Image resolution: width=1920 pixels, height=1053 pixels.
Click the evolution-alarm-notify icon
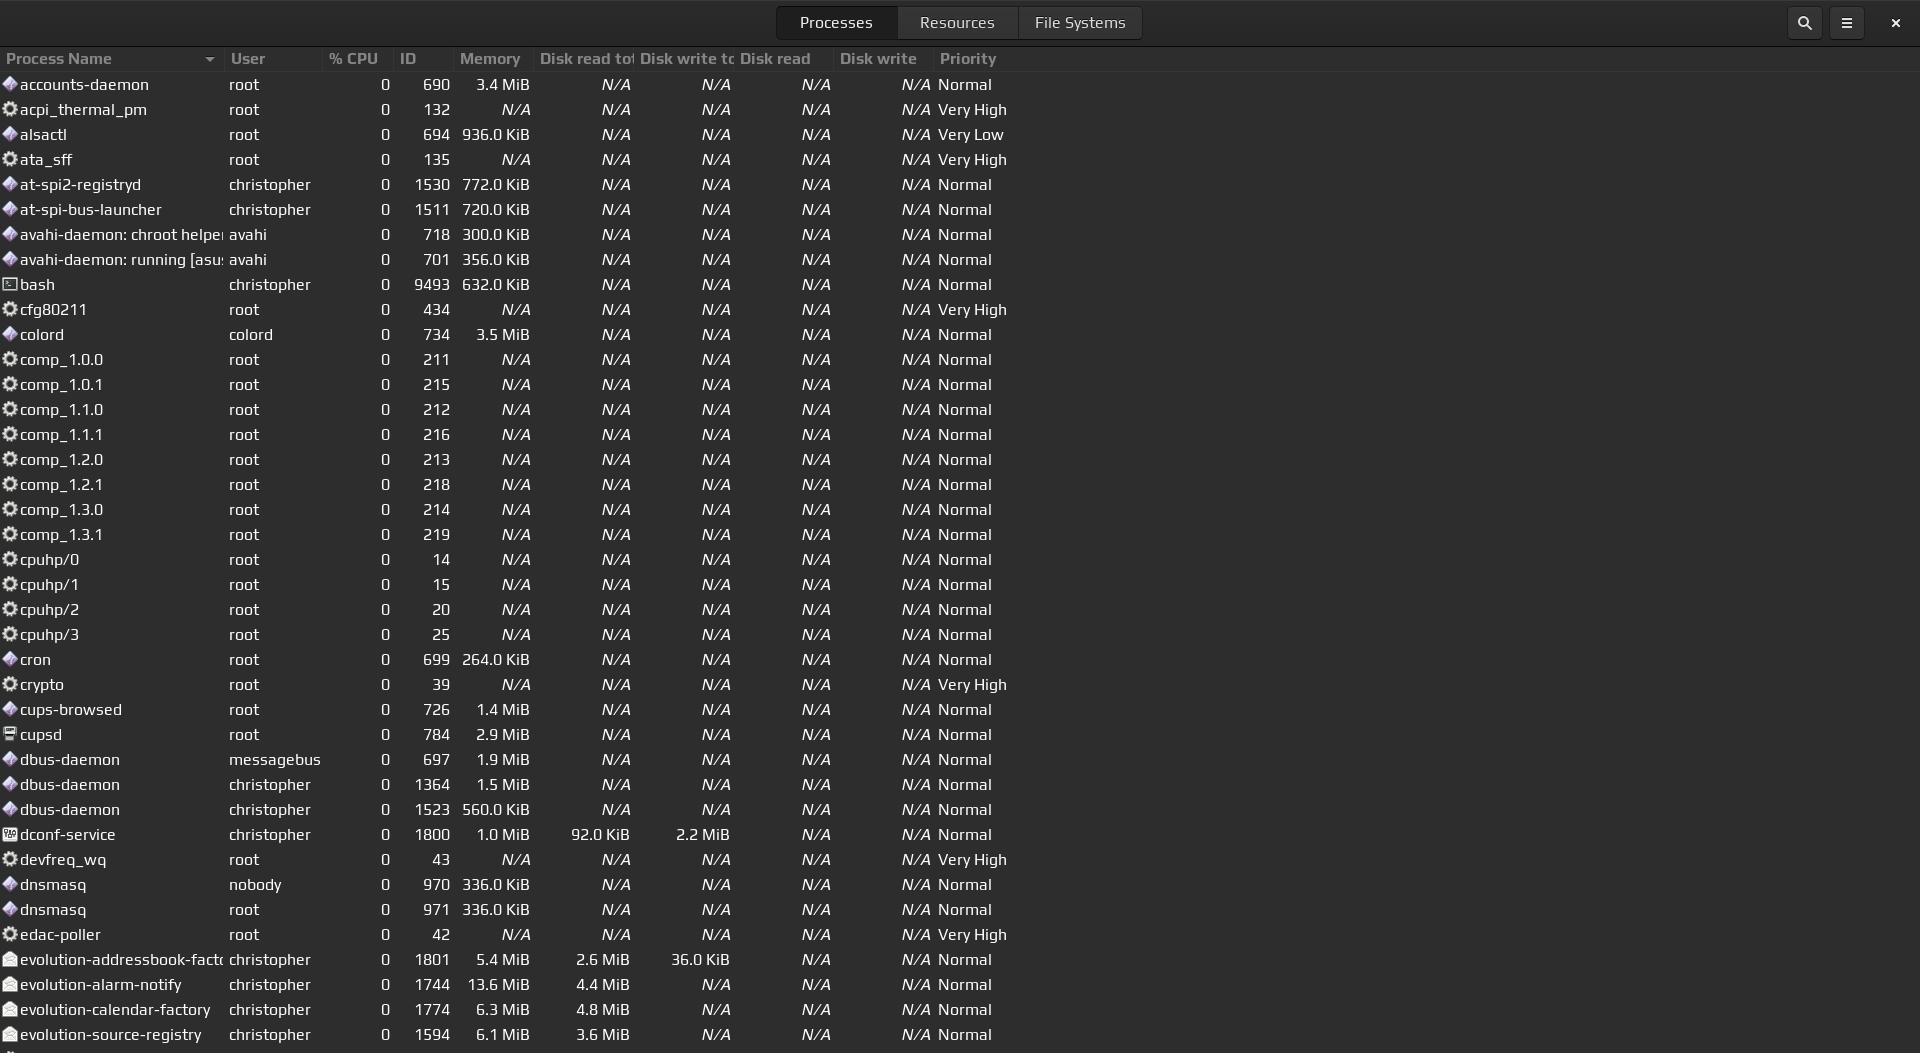[10, 984]
